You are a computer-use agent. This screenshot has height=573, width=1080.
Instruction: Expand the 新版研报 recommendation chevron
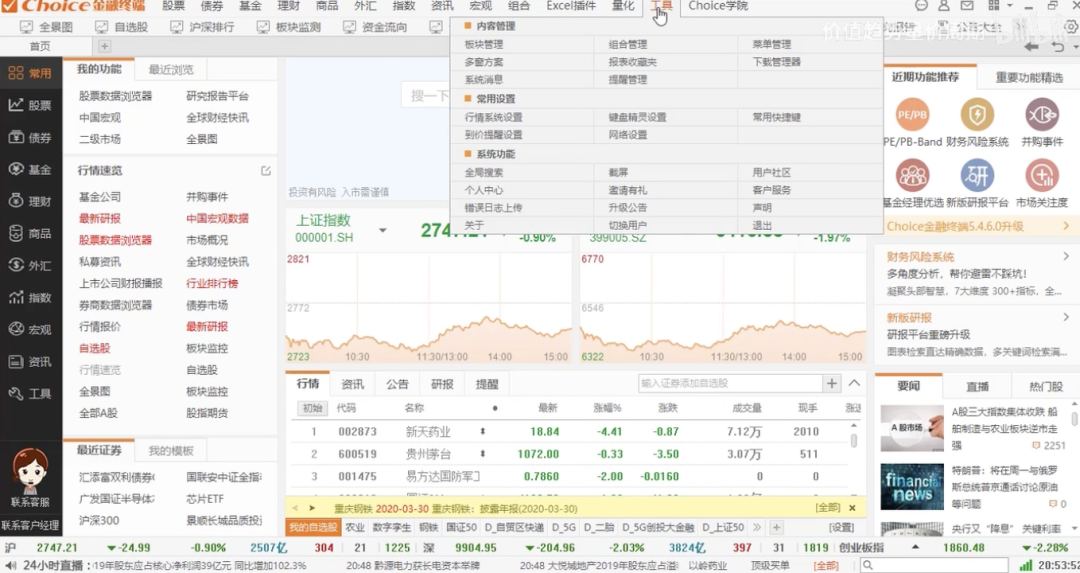[x=1066, y=317]
